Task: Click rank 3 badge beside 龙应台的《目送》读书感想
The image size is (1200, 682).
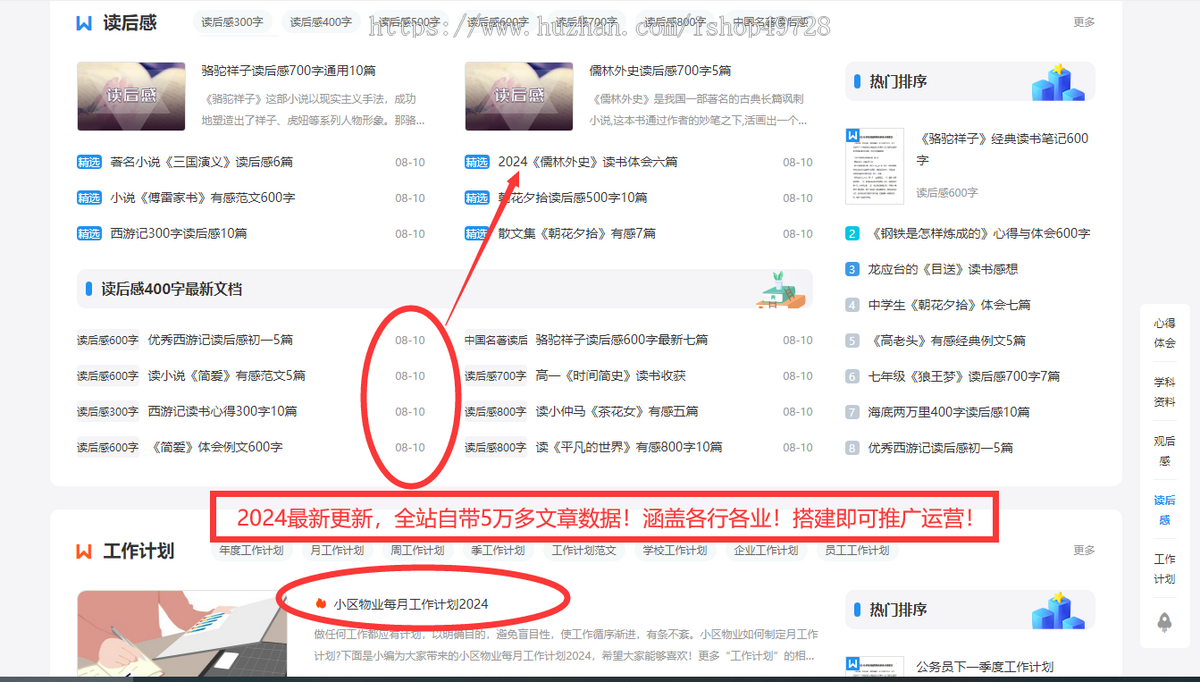Action: (852, 270)
